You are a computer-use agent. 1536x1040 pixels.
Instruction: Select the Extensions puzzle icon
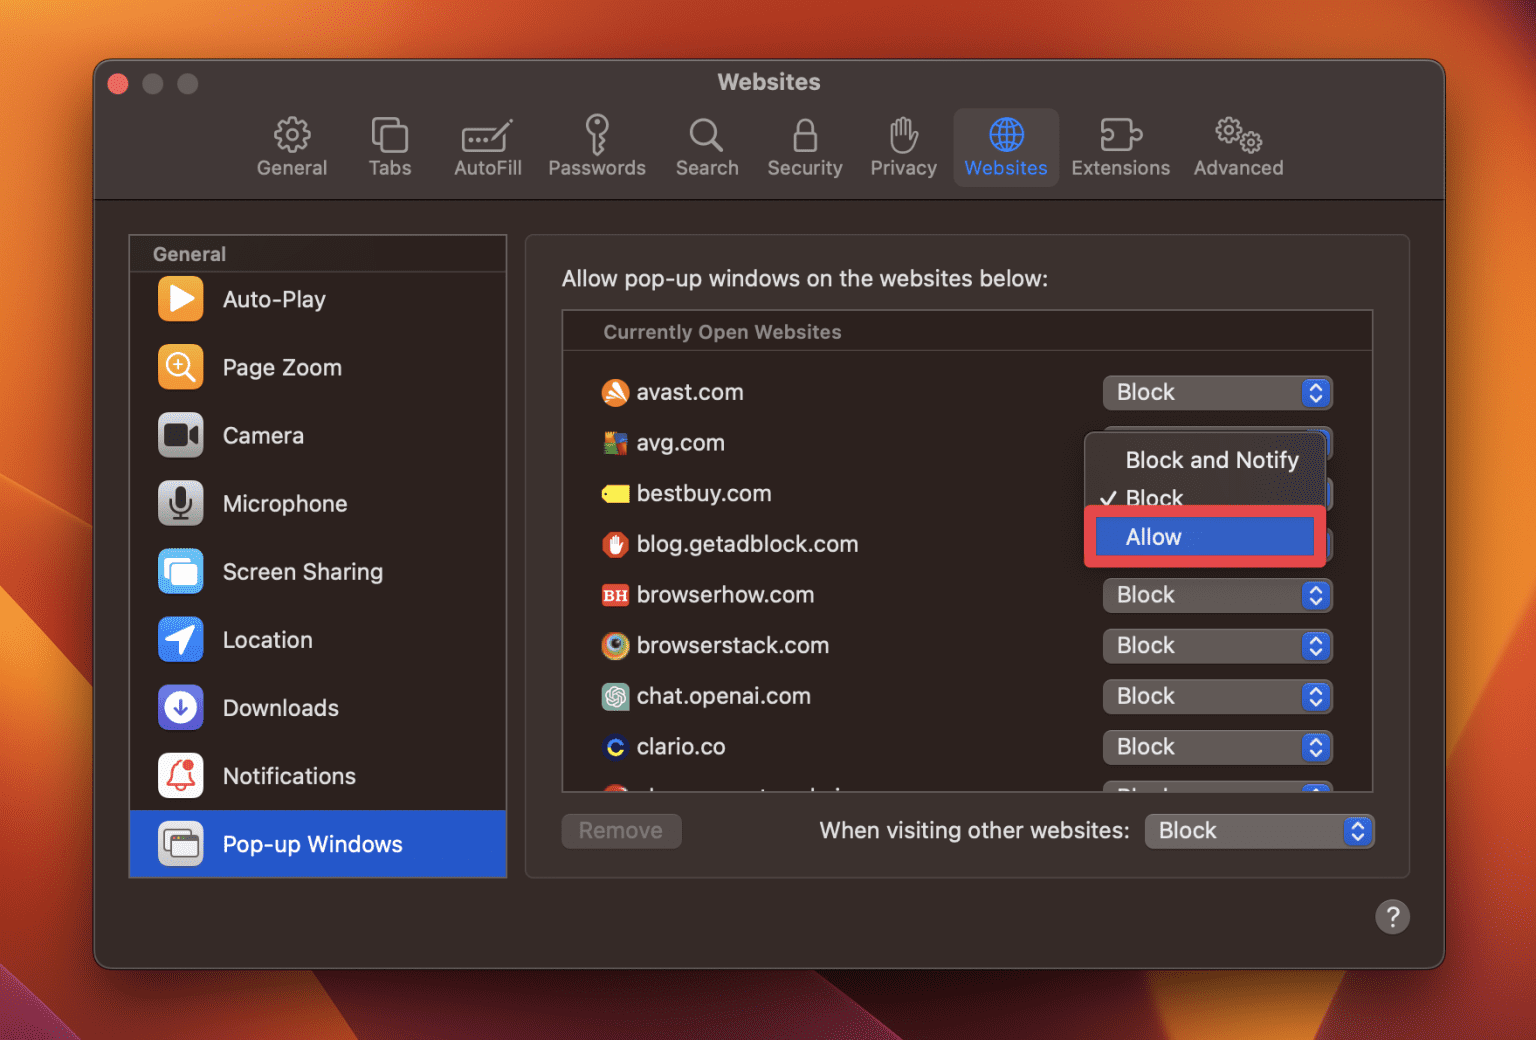click(x=1120, y=146)
